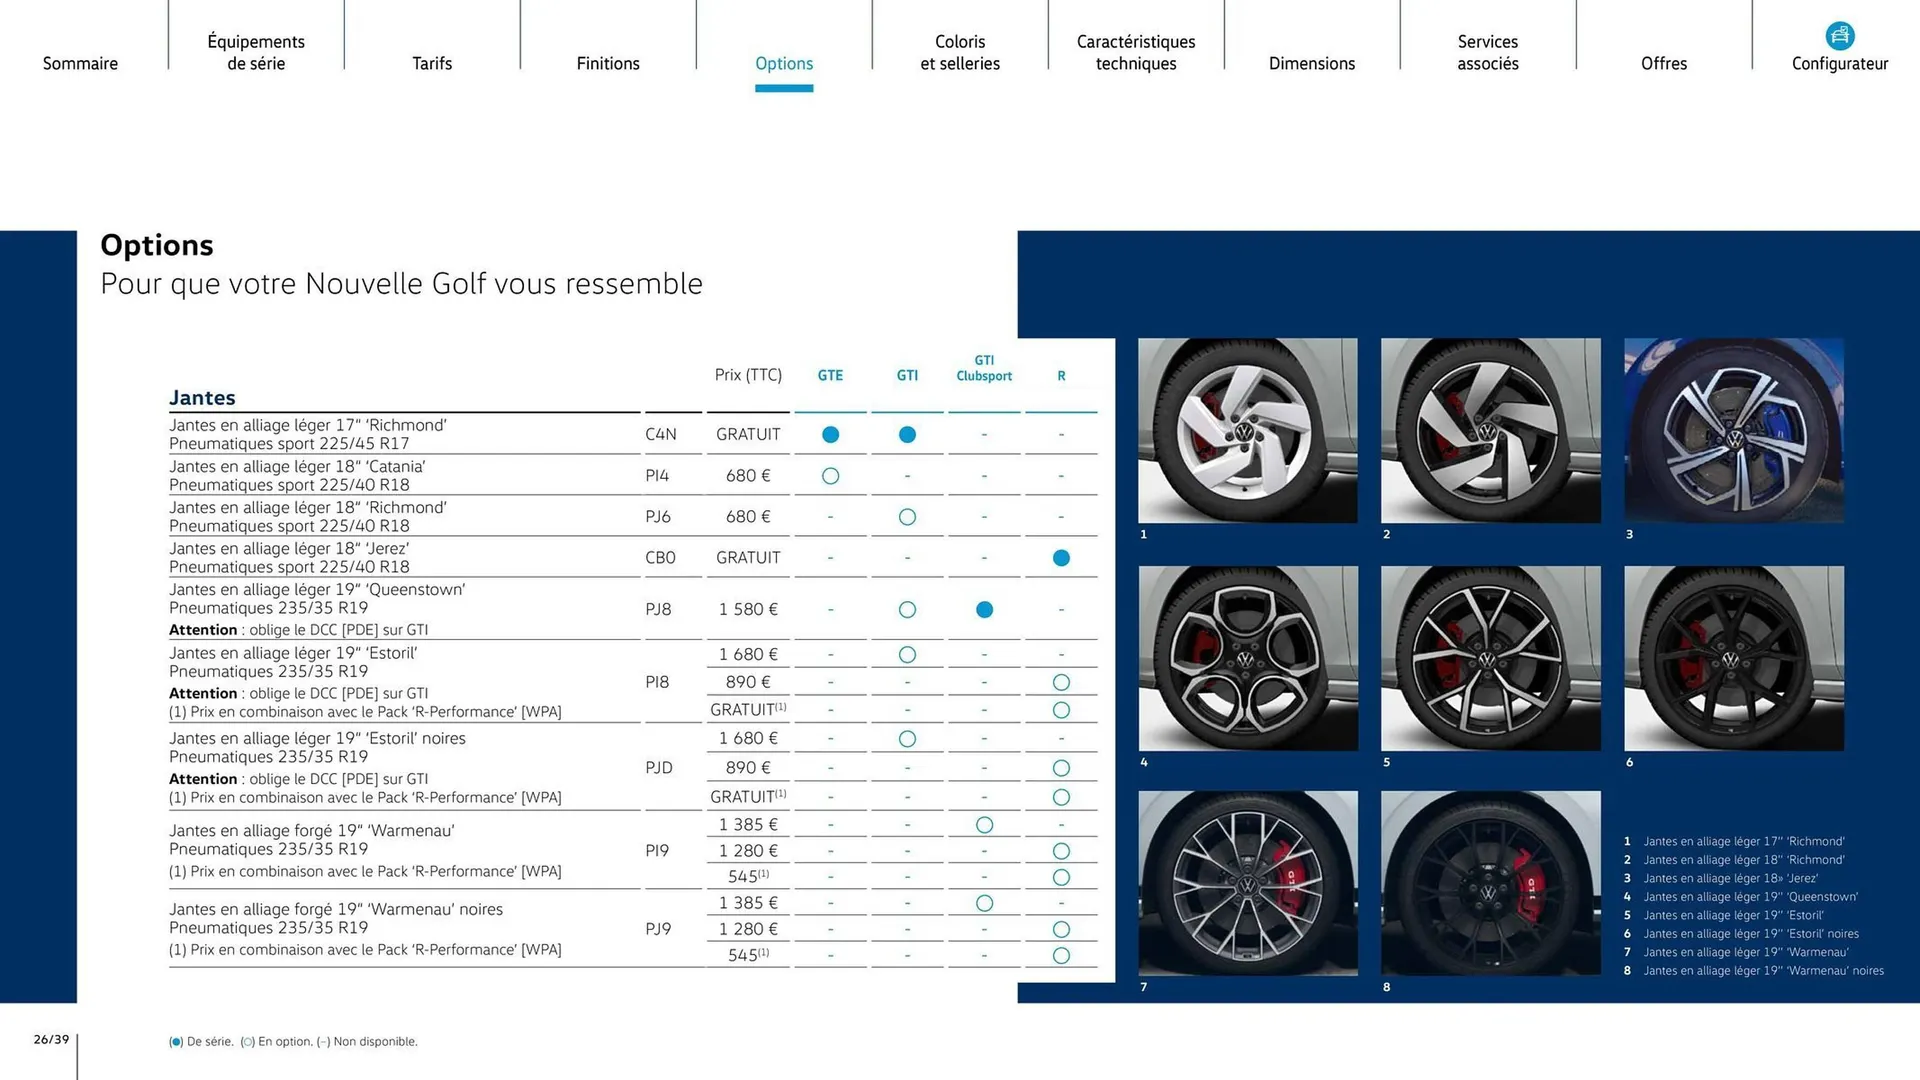Select the GTE dot for 17" Richmond wheels
1920x1080 pixels.
tap(830, 434)
